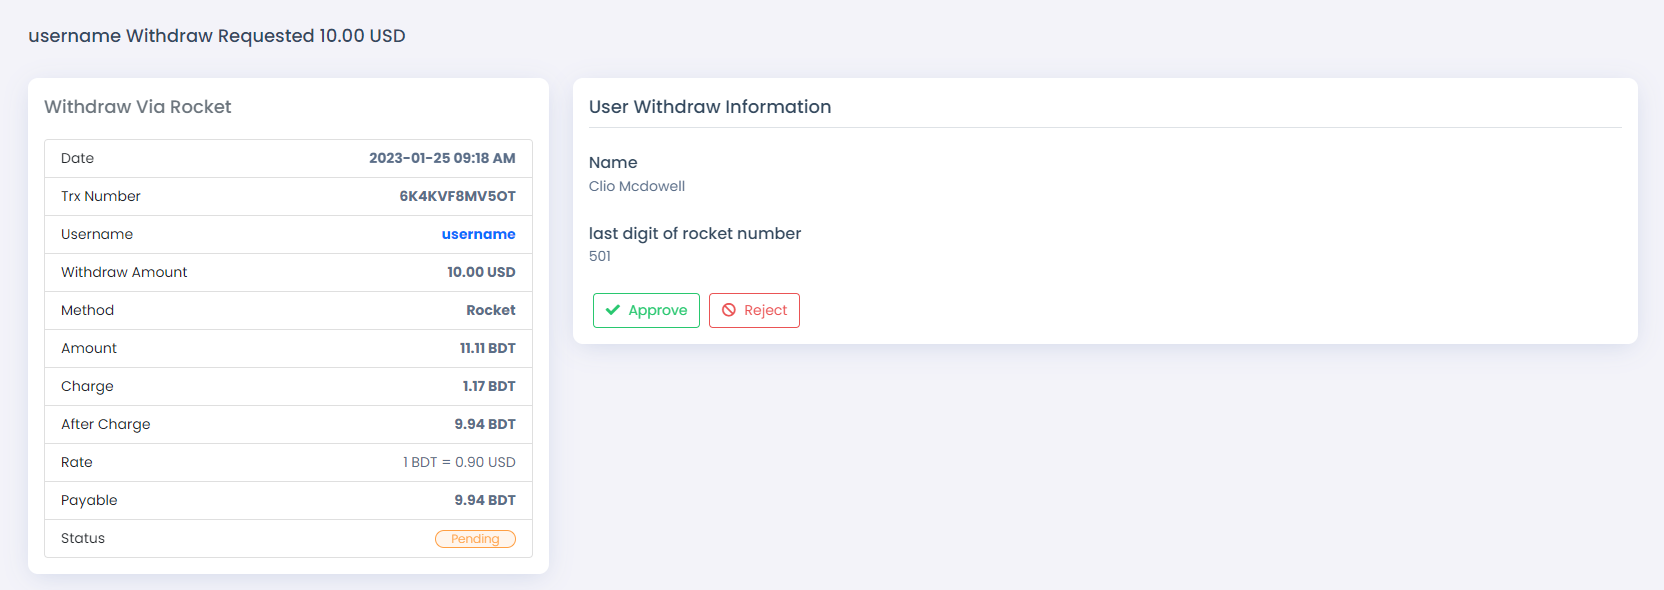1664x590 pixels.
Task: Click the Pending status badge
Action: tap(475, 539)
